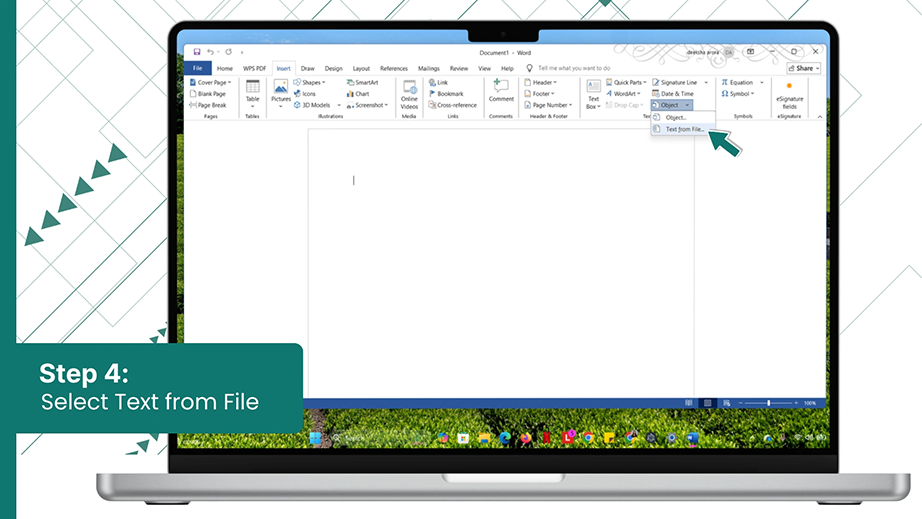
Task: Click the Table icon in ribbon
Action: (x=252, y=93)
